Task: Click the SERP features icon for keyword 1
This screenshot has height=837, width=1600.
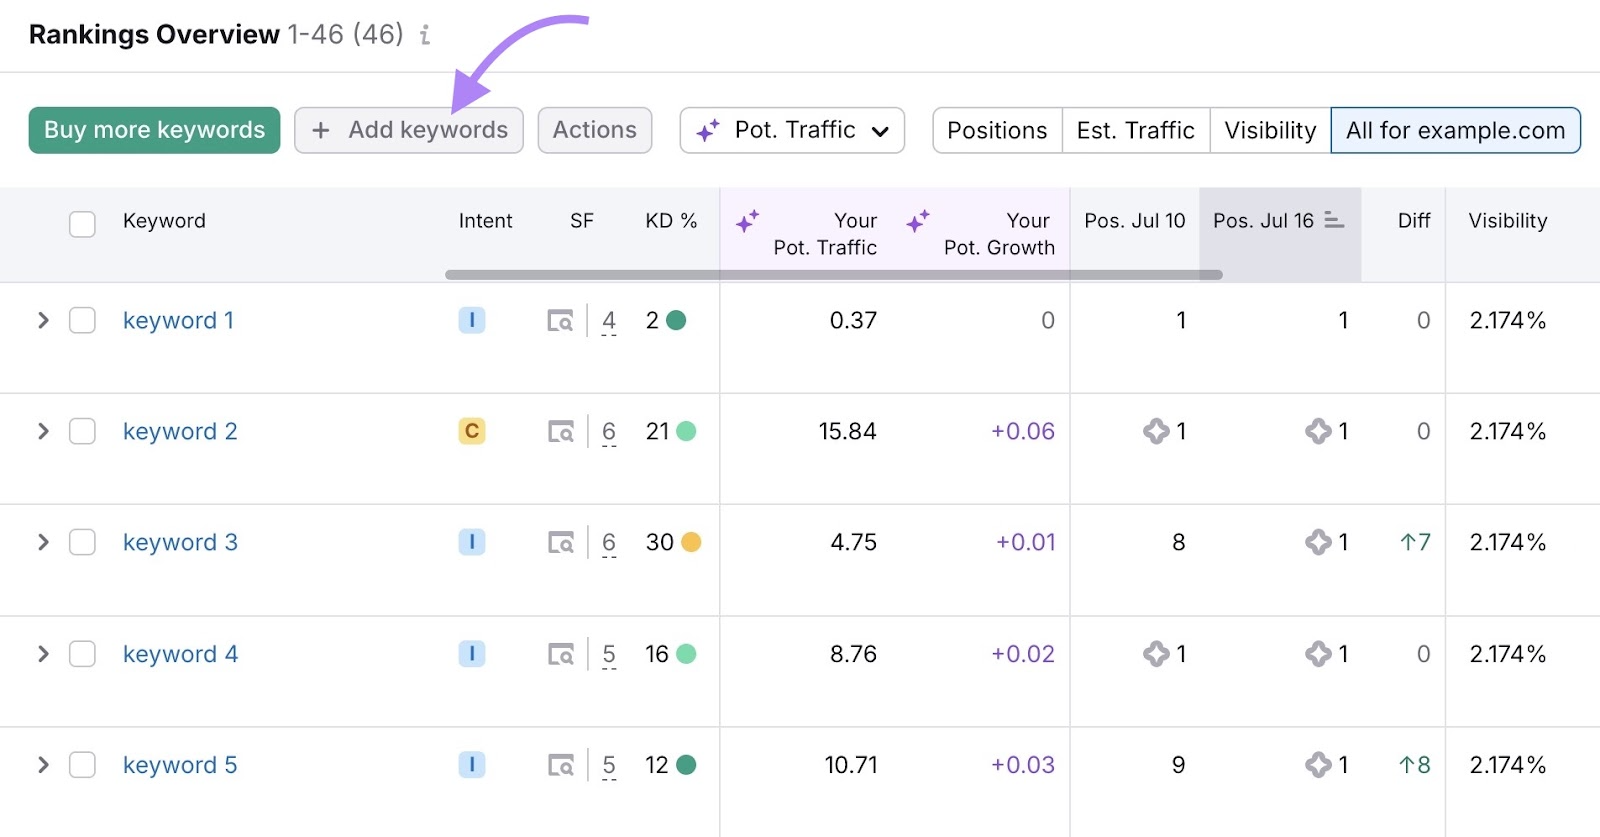Action: pyautogui.click(x=560, y=321)
